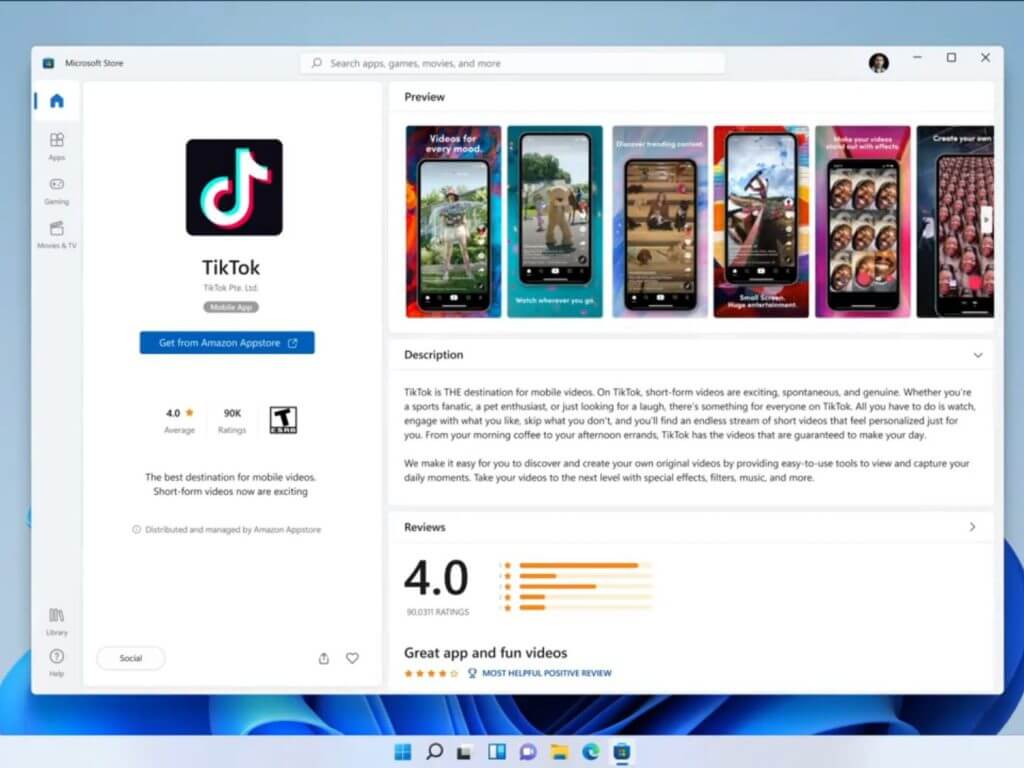The height and width of the screenshot is (768, 1024).
Task: Focus the Search apps, games, movies field
Action: [513, 63]
